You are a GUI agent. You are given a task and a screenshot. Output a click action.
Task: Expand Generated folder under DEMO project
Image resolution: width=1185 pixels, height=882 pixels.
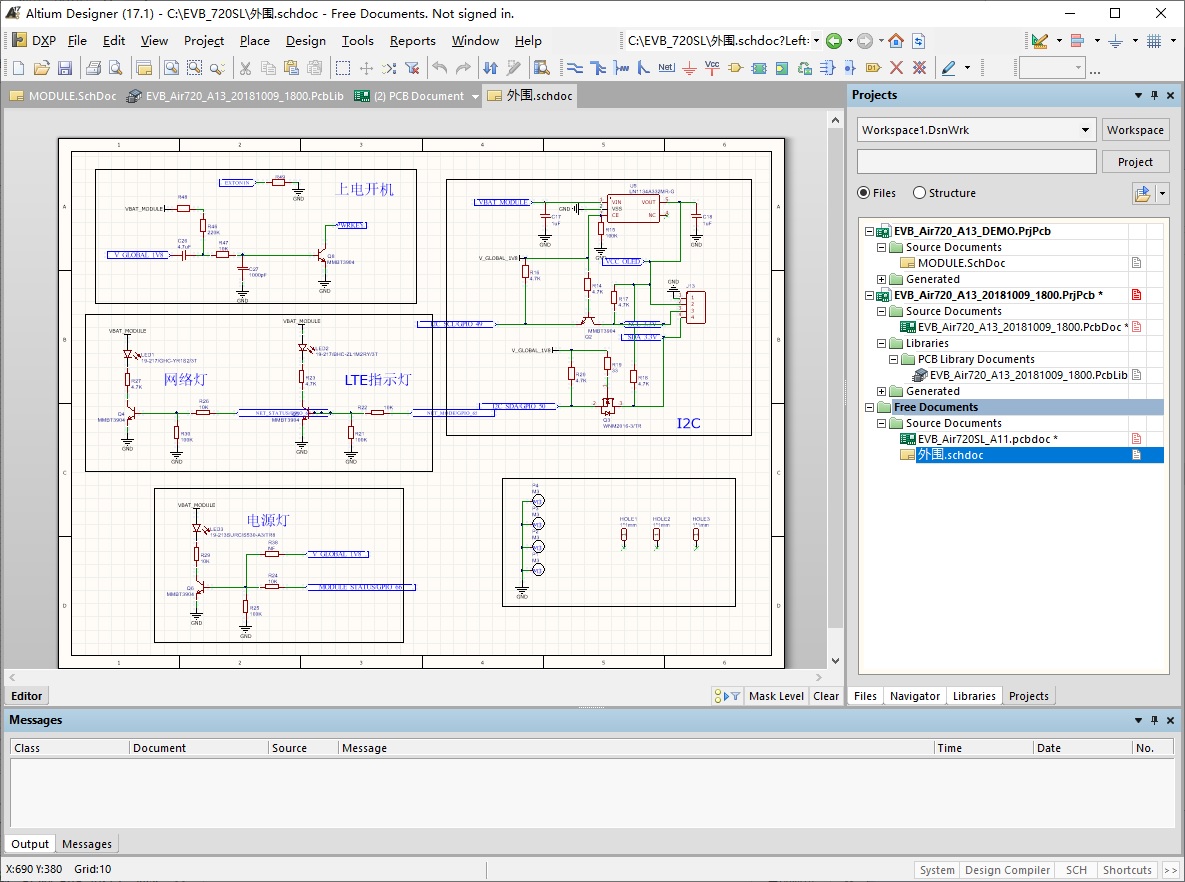click(881, 280)
